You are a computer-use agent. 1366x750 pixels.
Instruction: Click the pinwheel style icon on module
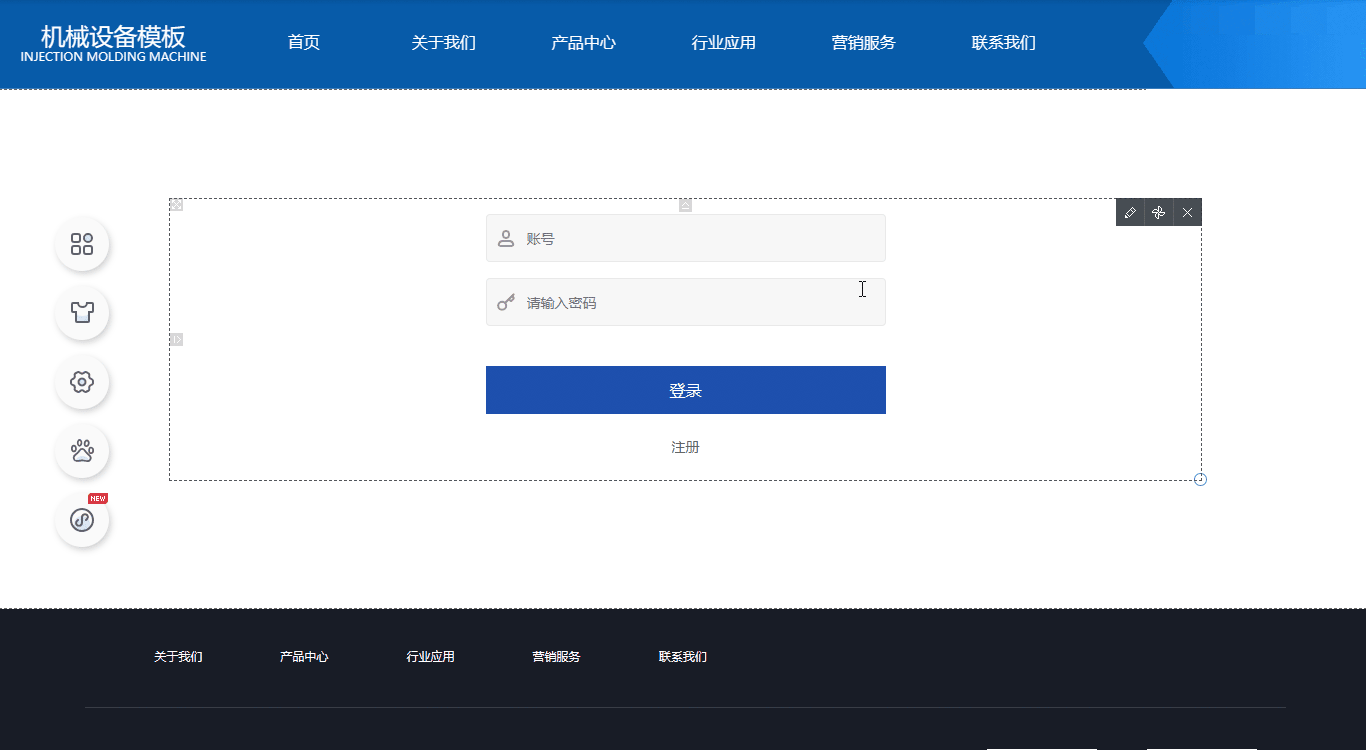click(x=1158, y=213)
